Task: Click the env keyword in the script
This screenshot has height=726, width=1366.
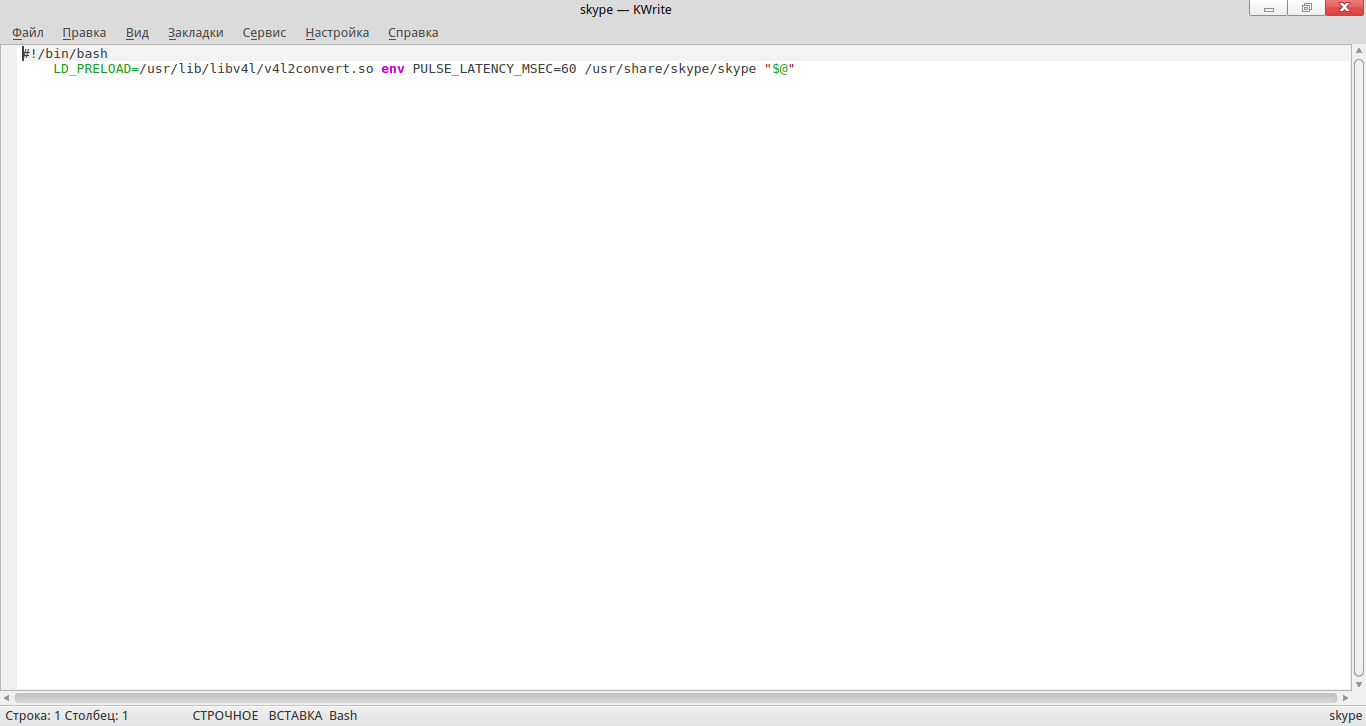Action: click(393, 69)
